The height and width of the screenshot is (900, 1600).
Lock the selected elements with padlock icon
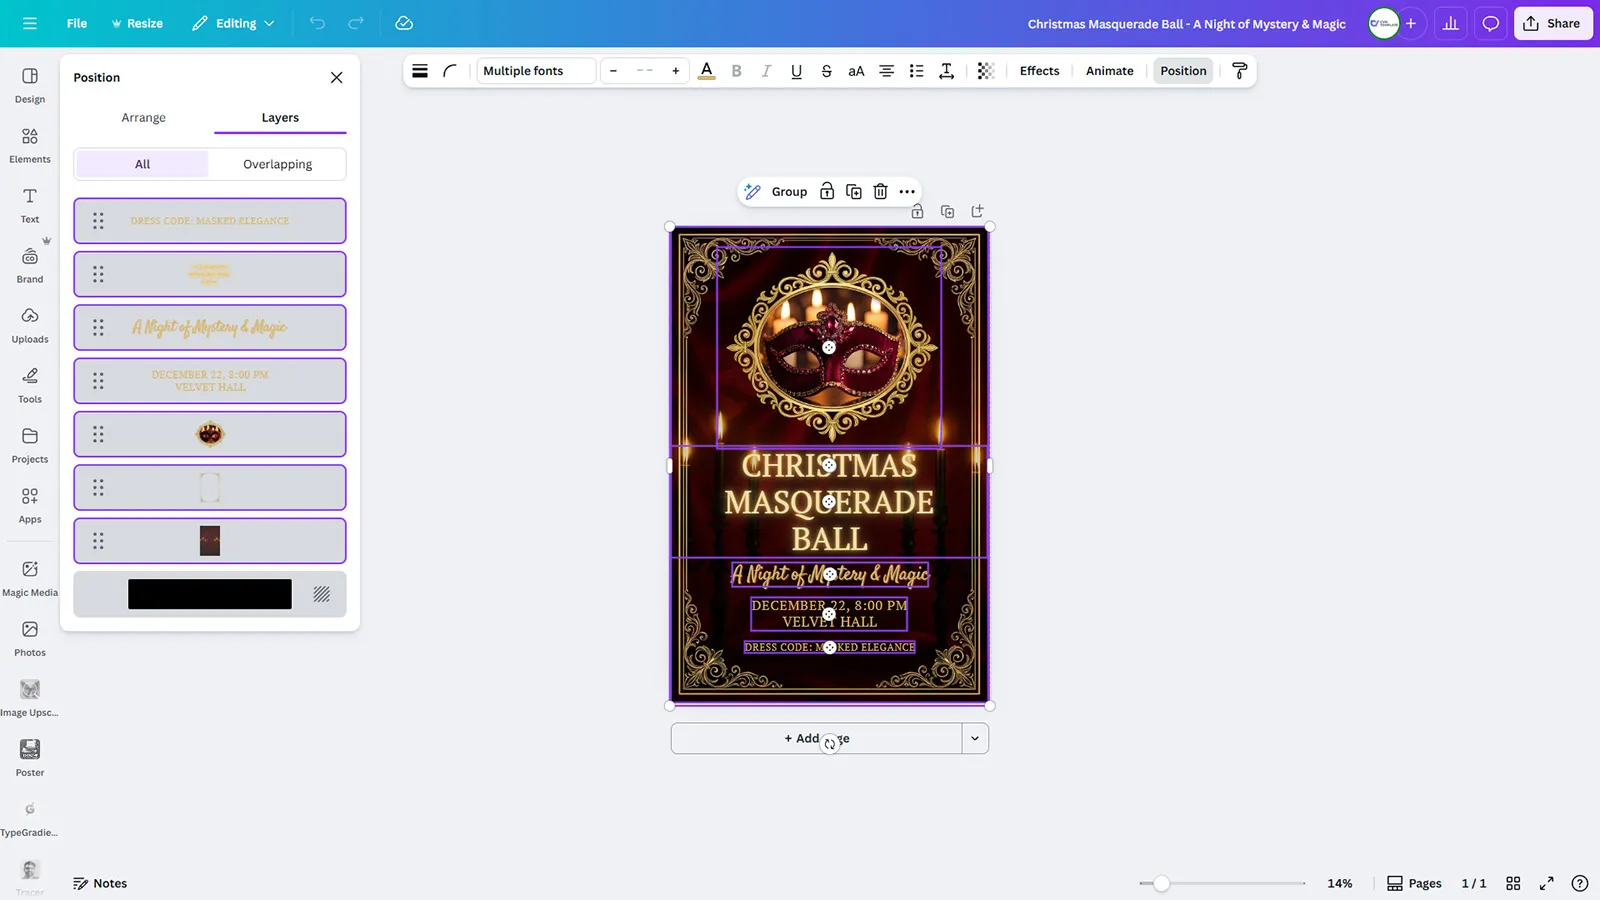coord(827,192)
